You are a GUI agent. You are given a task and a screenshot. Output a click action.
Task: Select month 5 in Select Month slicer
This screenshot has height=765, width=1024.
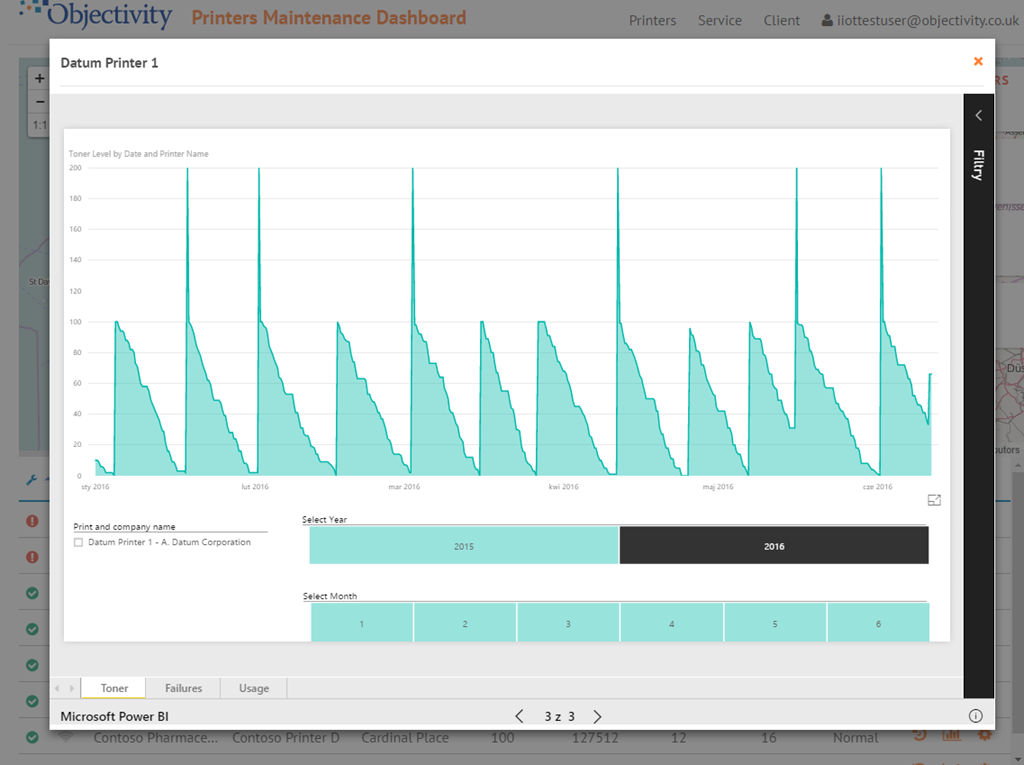[775, 623]
